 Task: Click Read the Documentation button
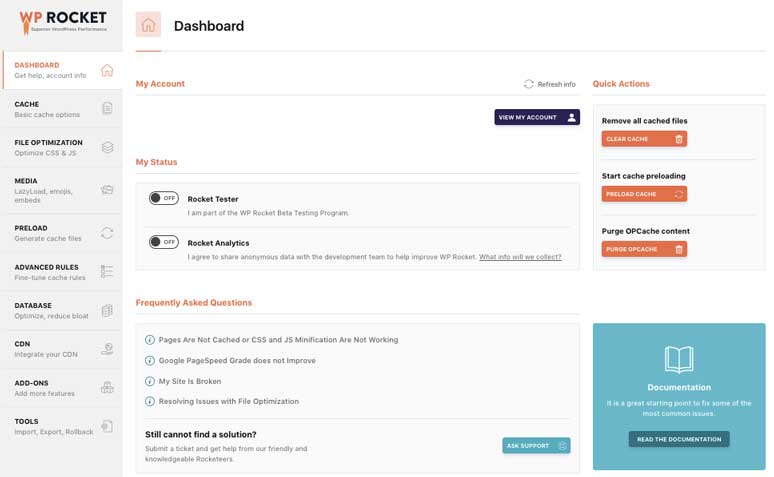679,439
